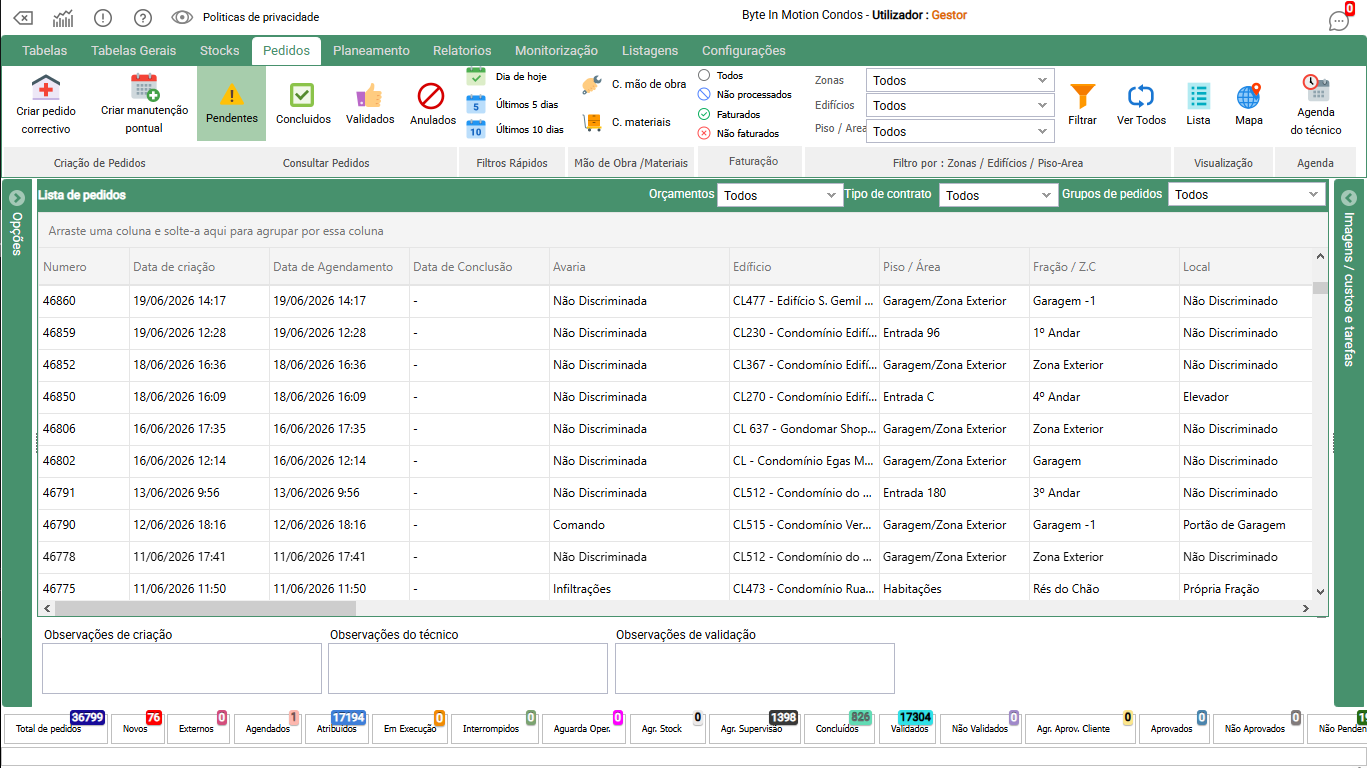Expand the Opções side panel

(x=16, y=198)
